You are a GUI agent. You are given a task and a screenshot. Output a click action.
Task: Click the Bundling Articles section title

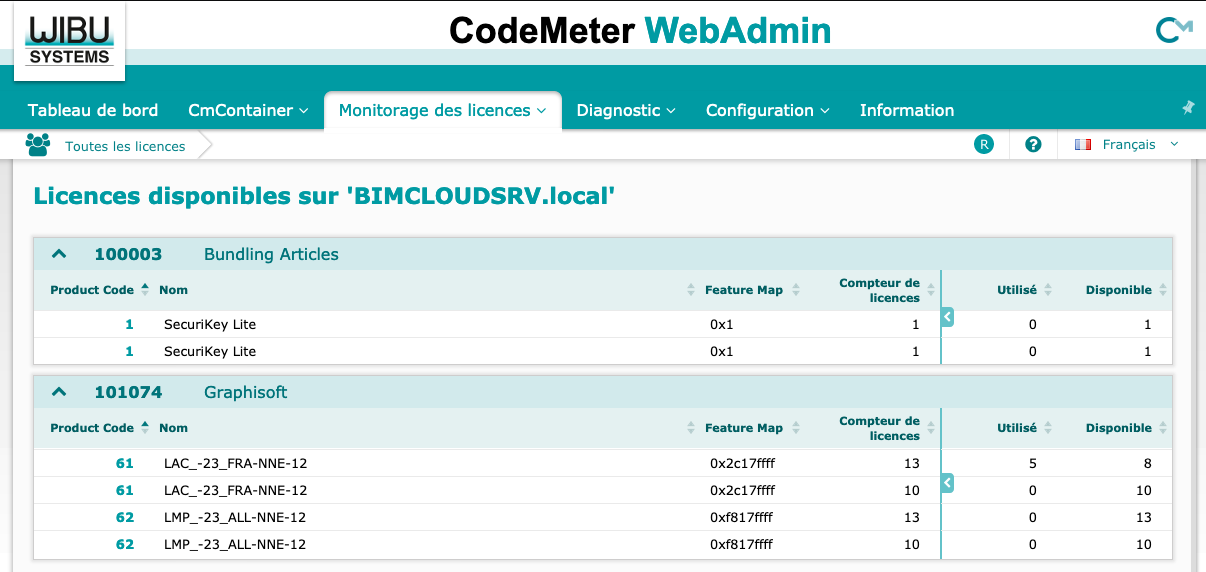click(271, 254)
